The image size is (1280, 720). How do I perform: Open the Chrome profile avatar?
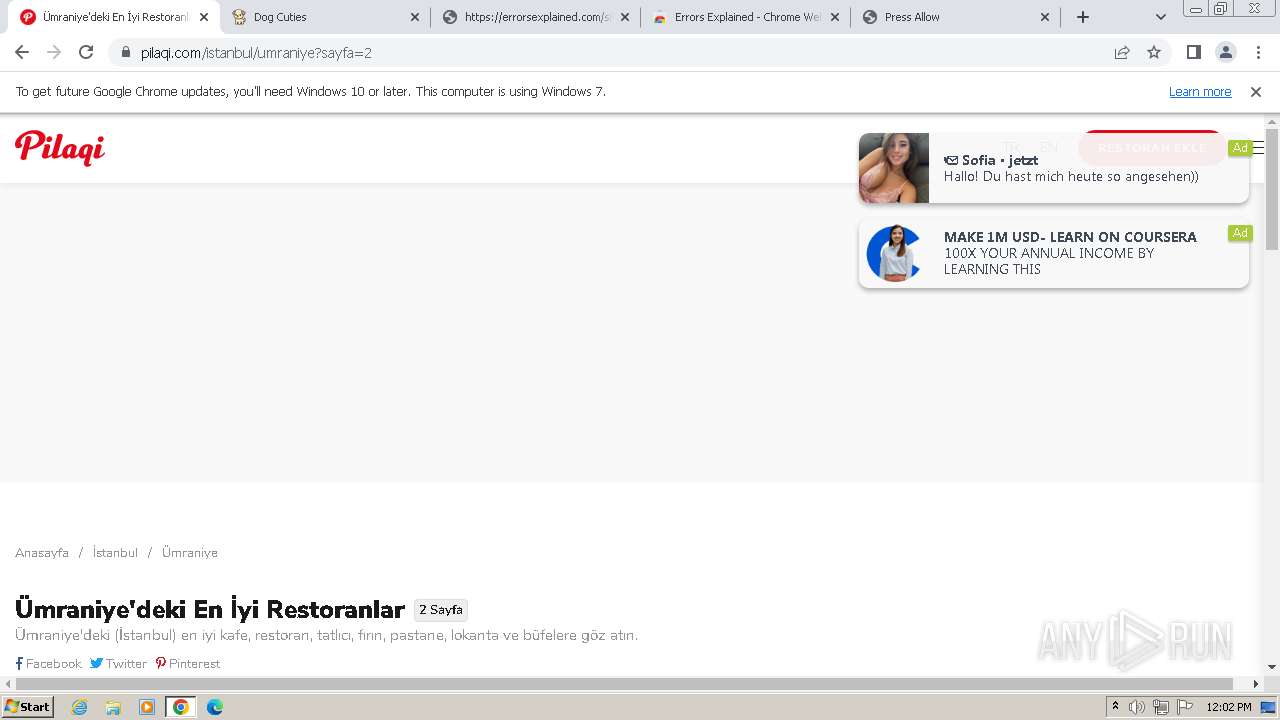pos(1226,52)
